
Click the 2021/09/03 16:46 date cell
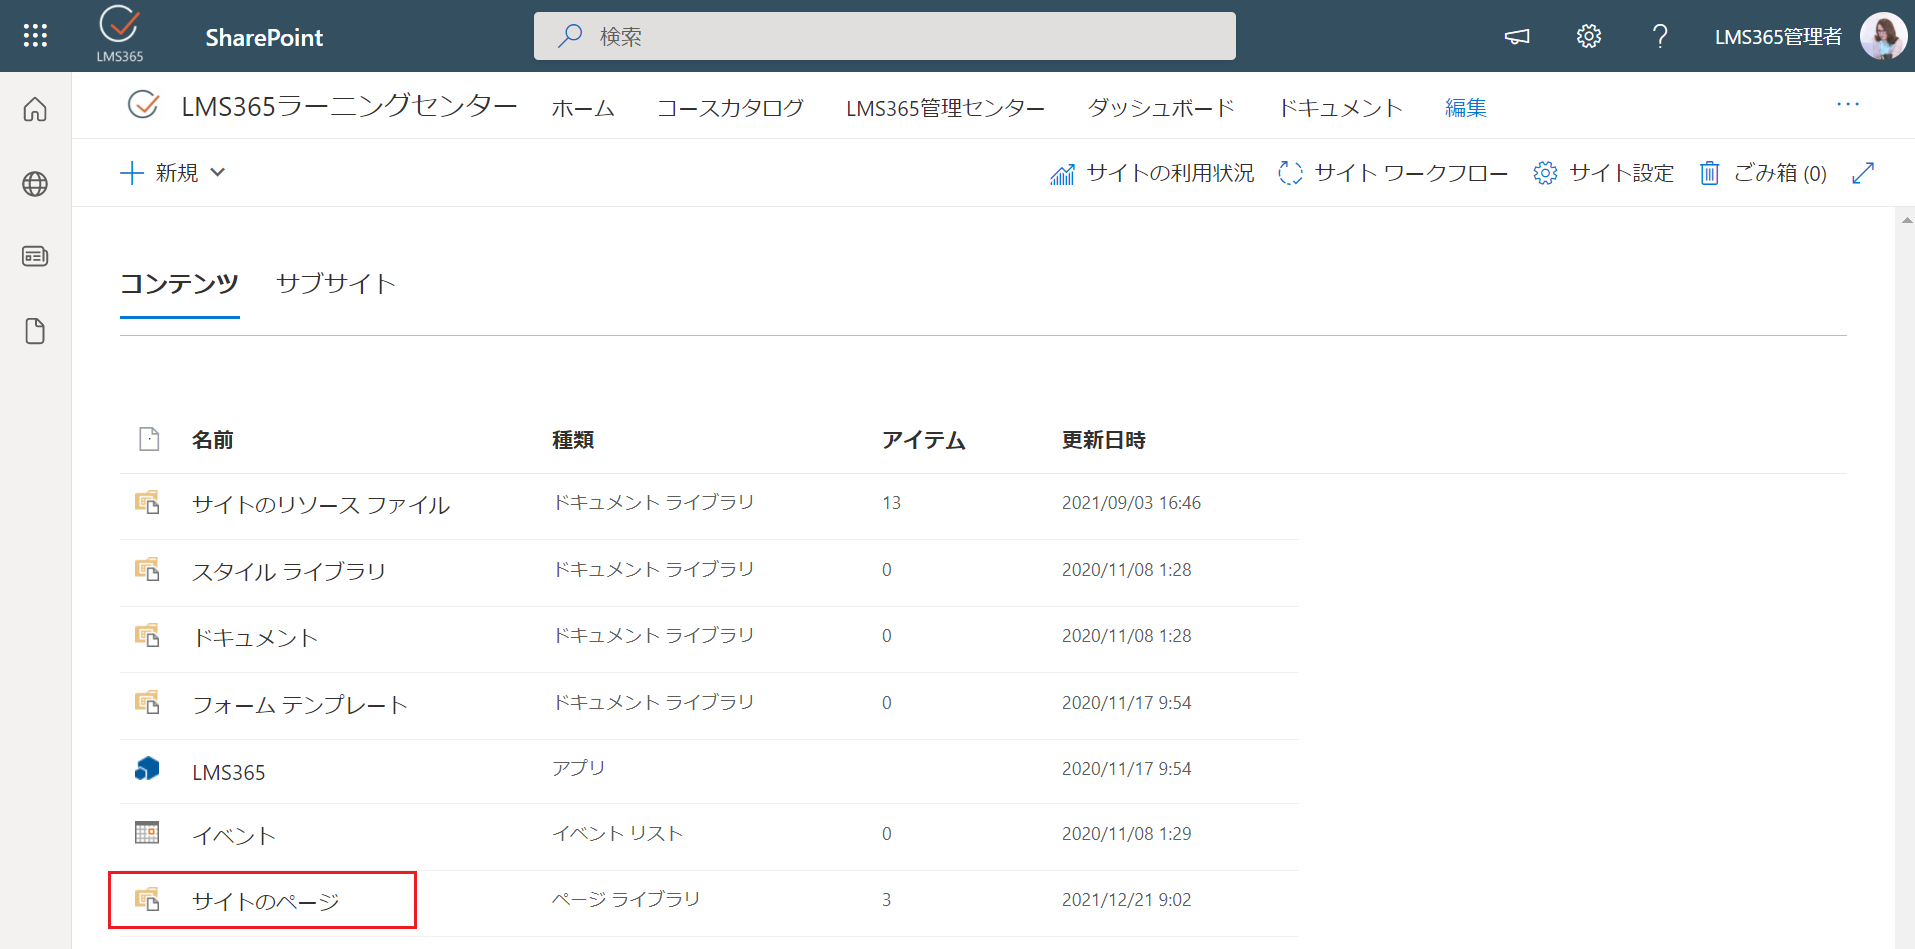click(1131, 503)
